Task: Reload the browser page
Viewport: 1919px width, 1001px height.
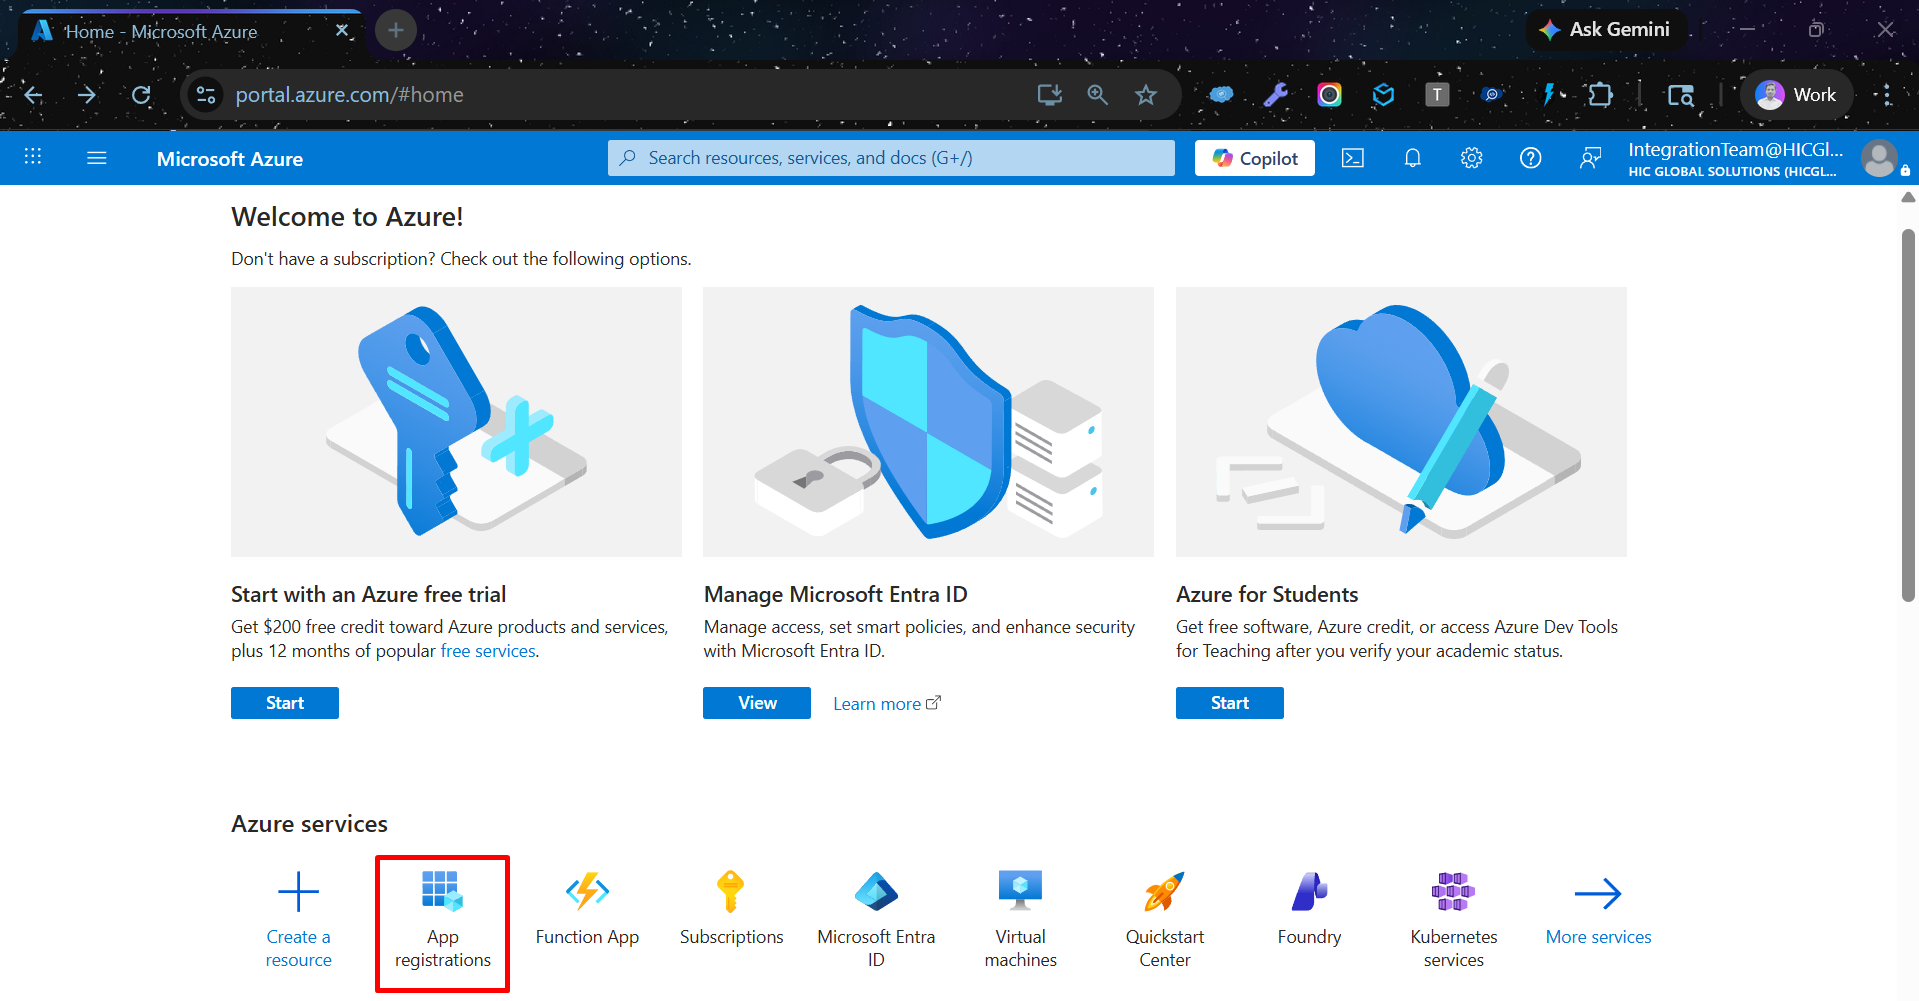Action: click(141, 95)
